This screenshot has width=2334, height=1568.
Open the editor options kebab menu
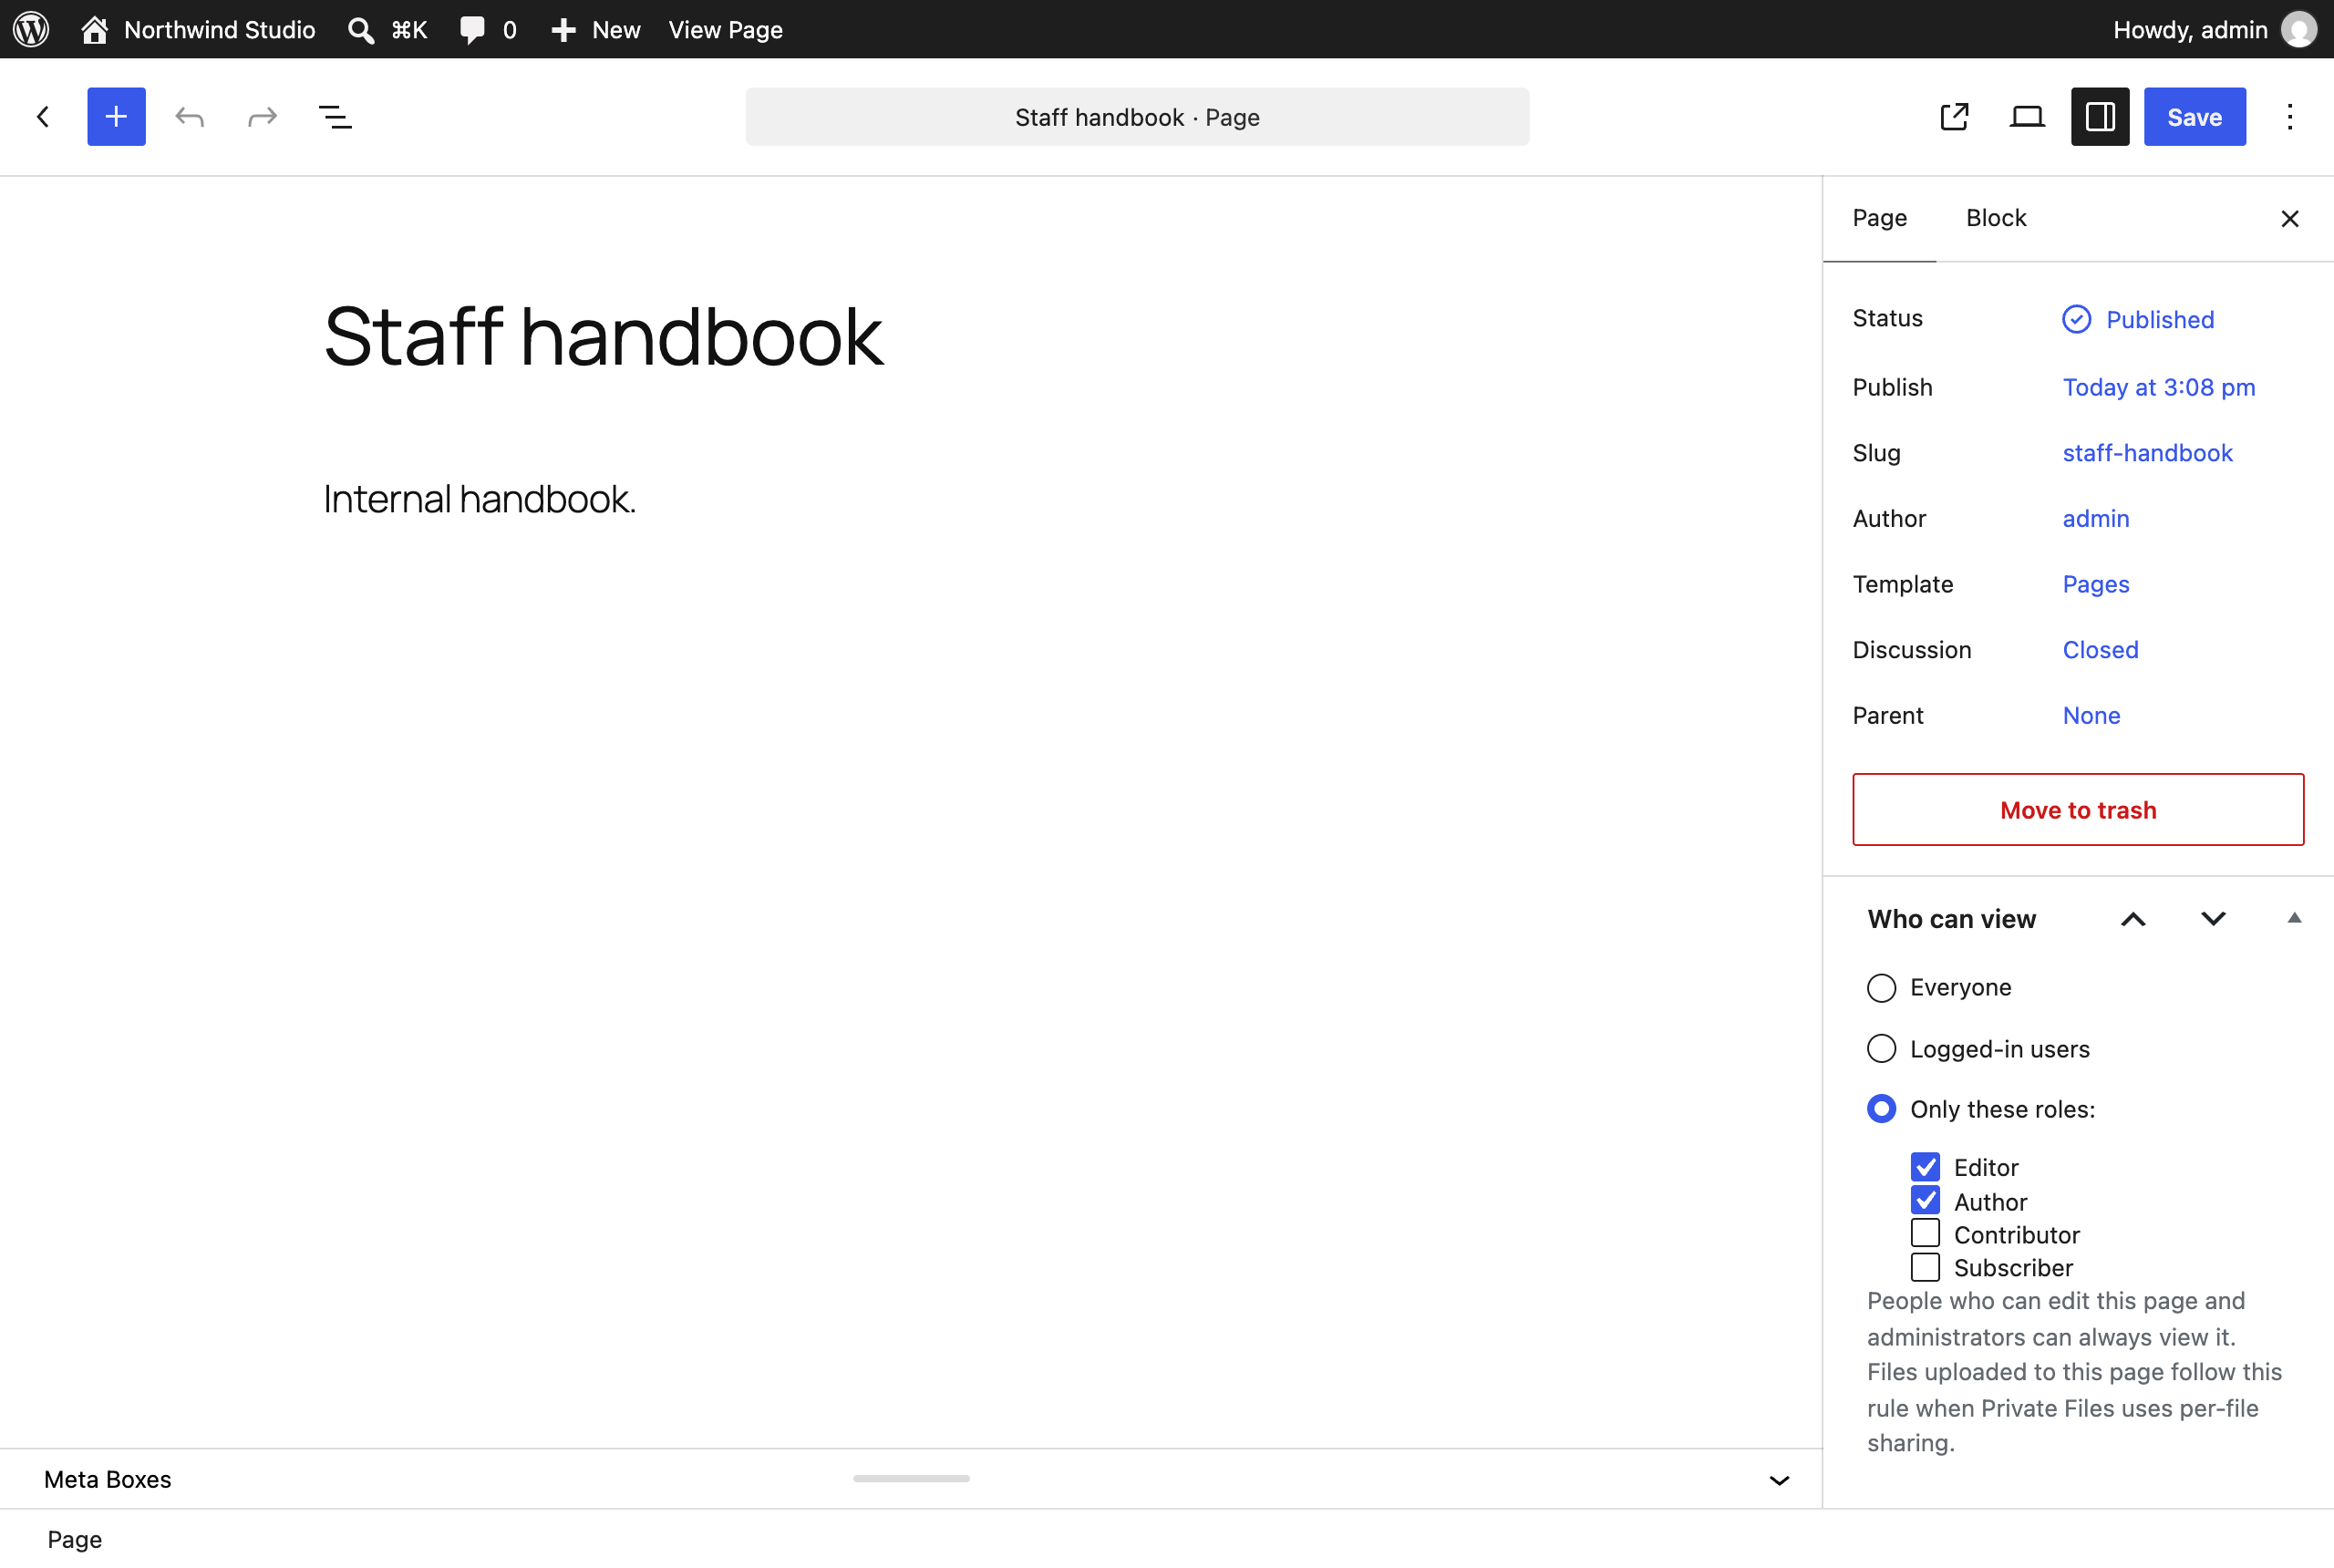pyautogui.click(x=2289, y=117)
